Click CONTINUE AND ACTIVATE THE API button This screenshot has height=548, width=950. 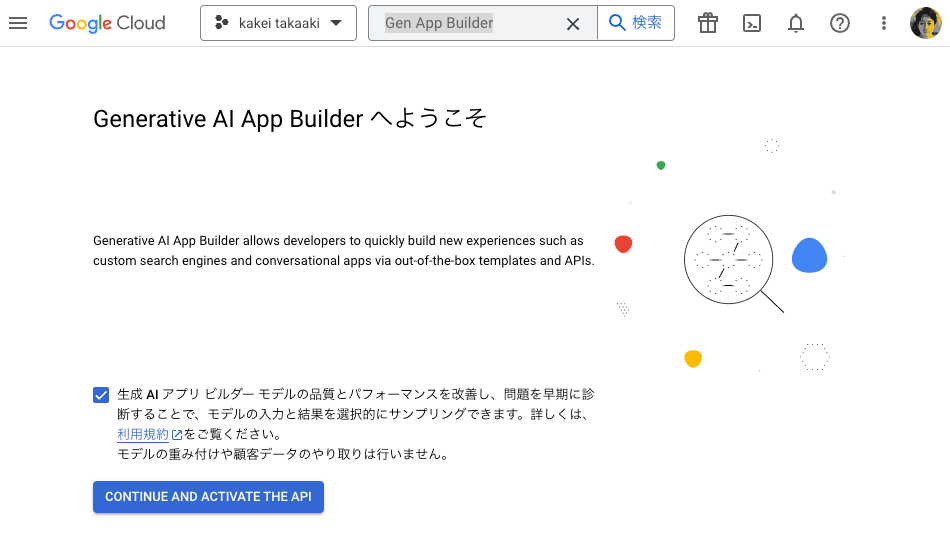click(208, 497)
